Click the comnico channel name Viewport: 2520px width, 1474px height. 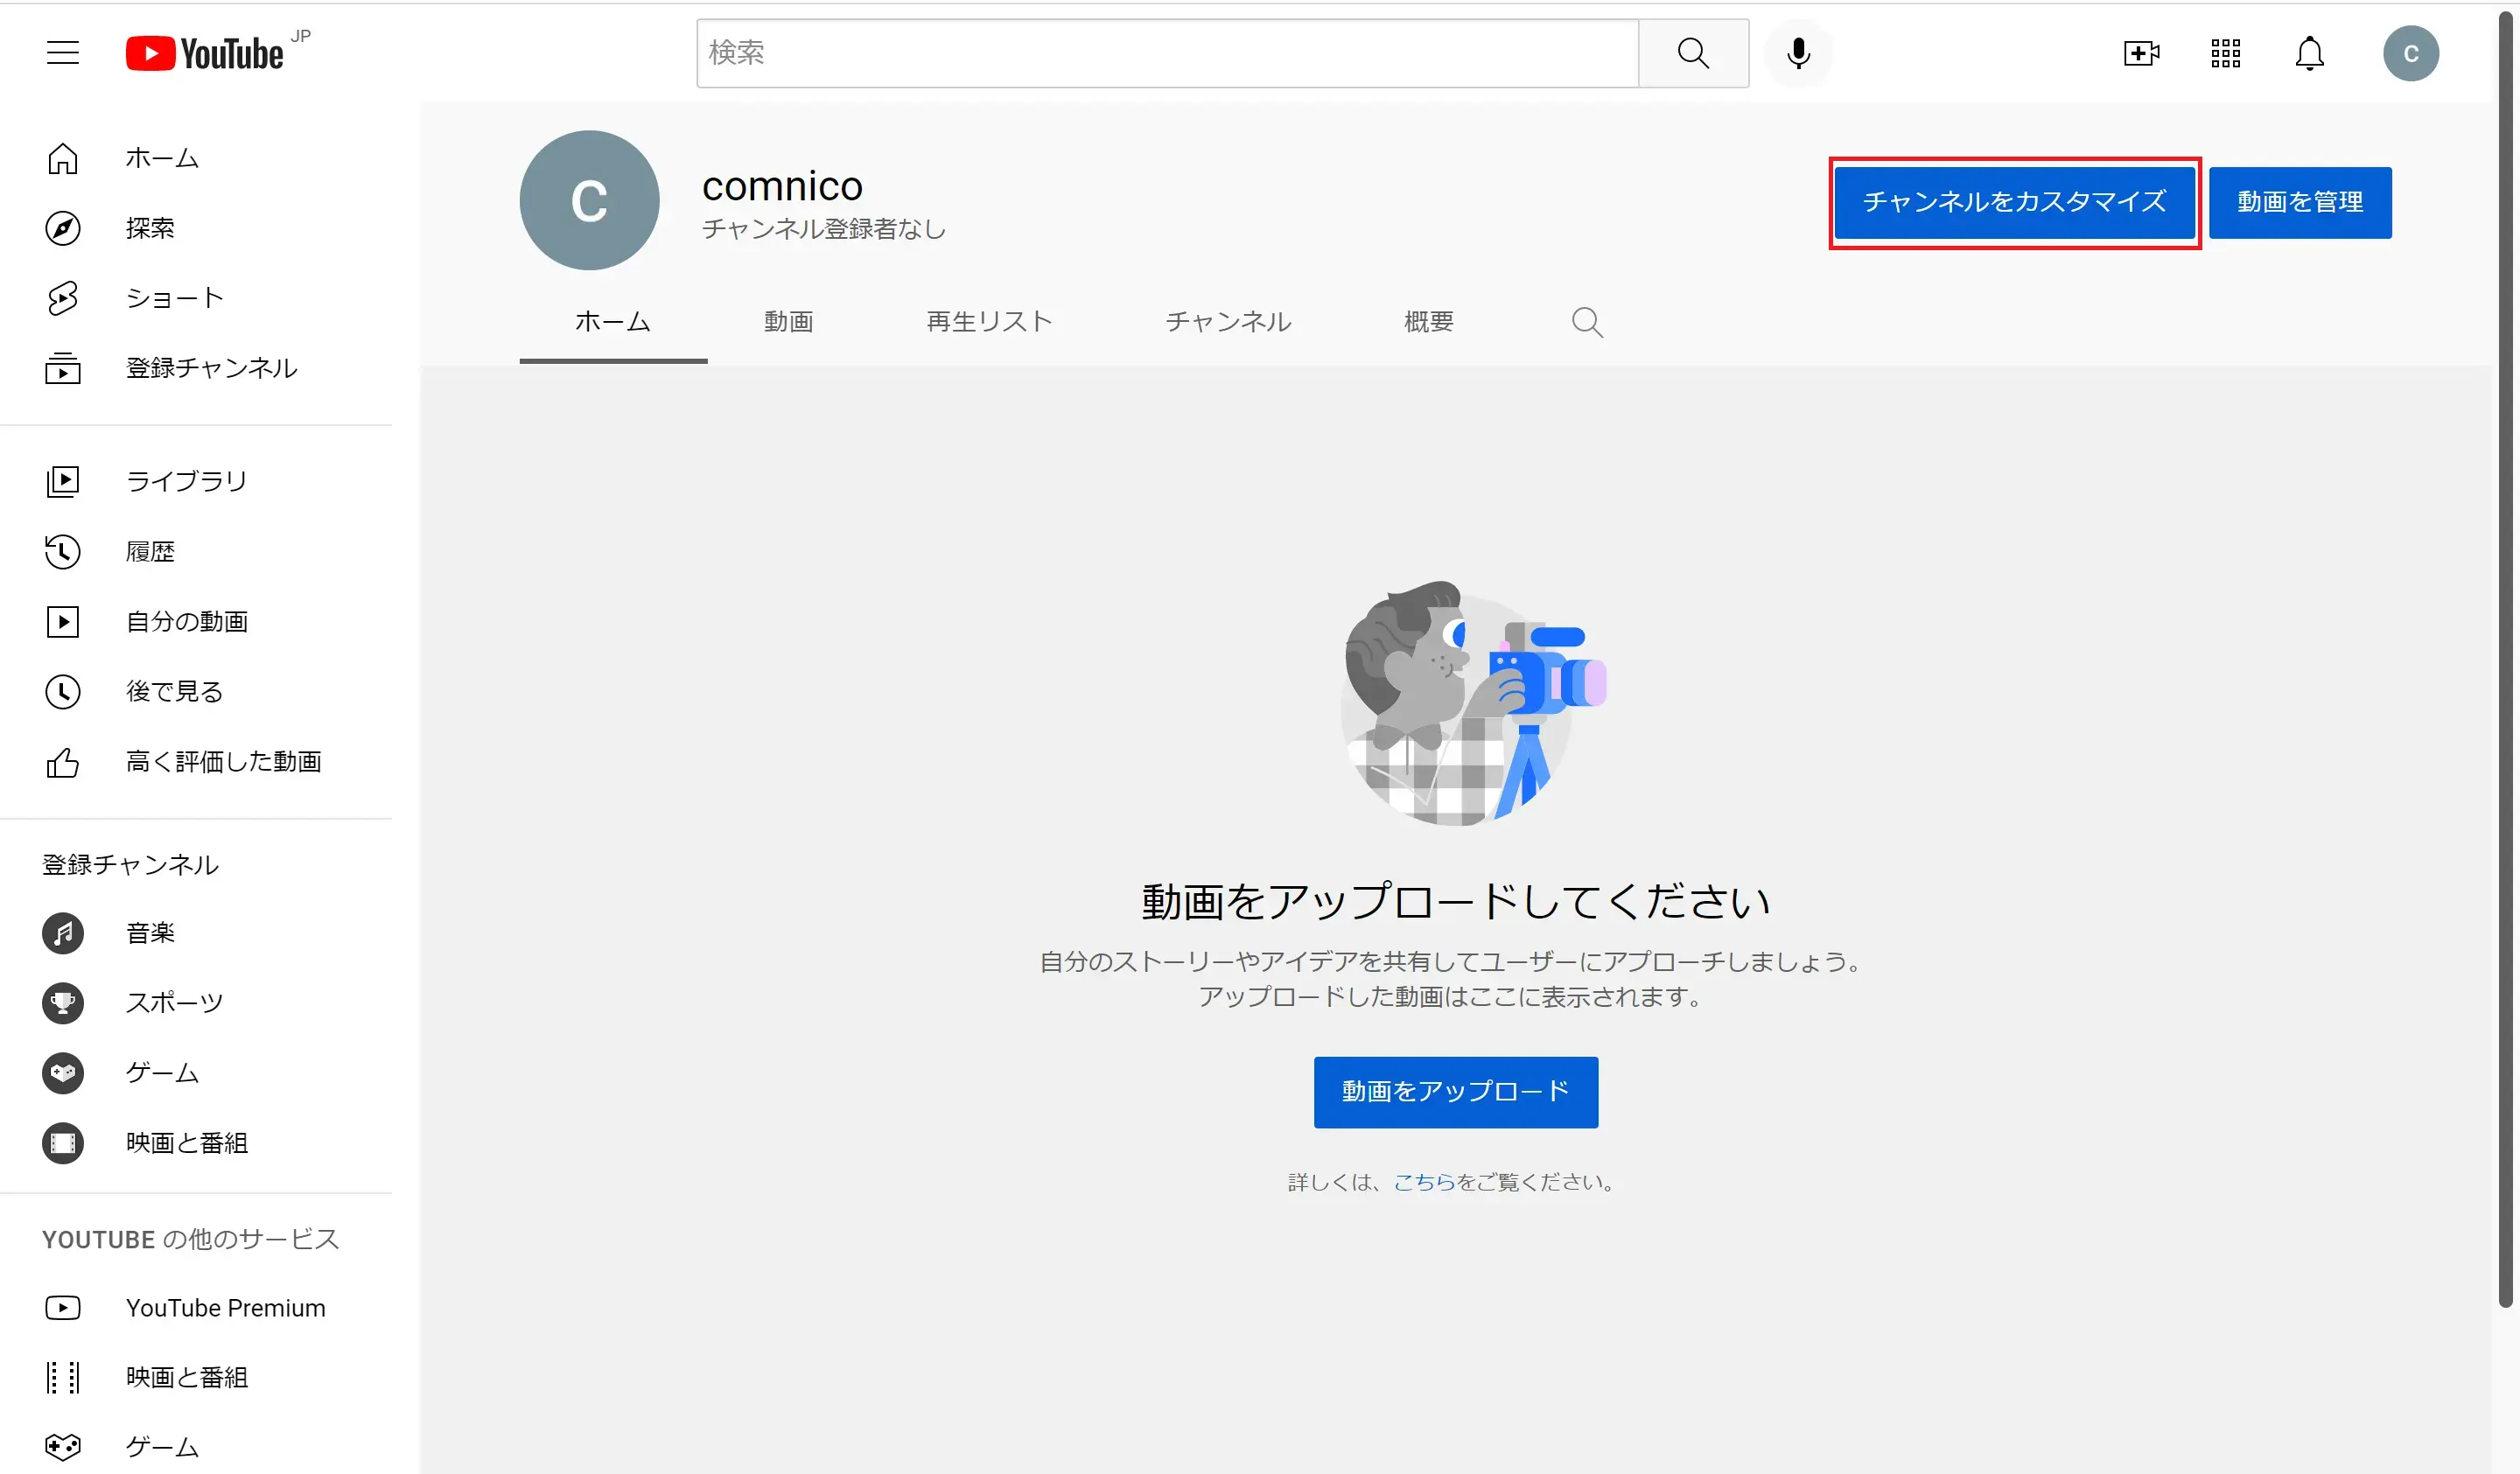pyautogui.click(x=782, y=186)
